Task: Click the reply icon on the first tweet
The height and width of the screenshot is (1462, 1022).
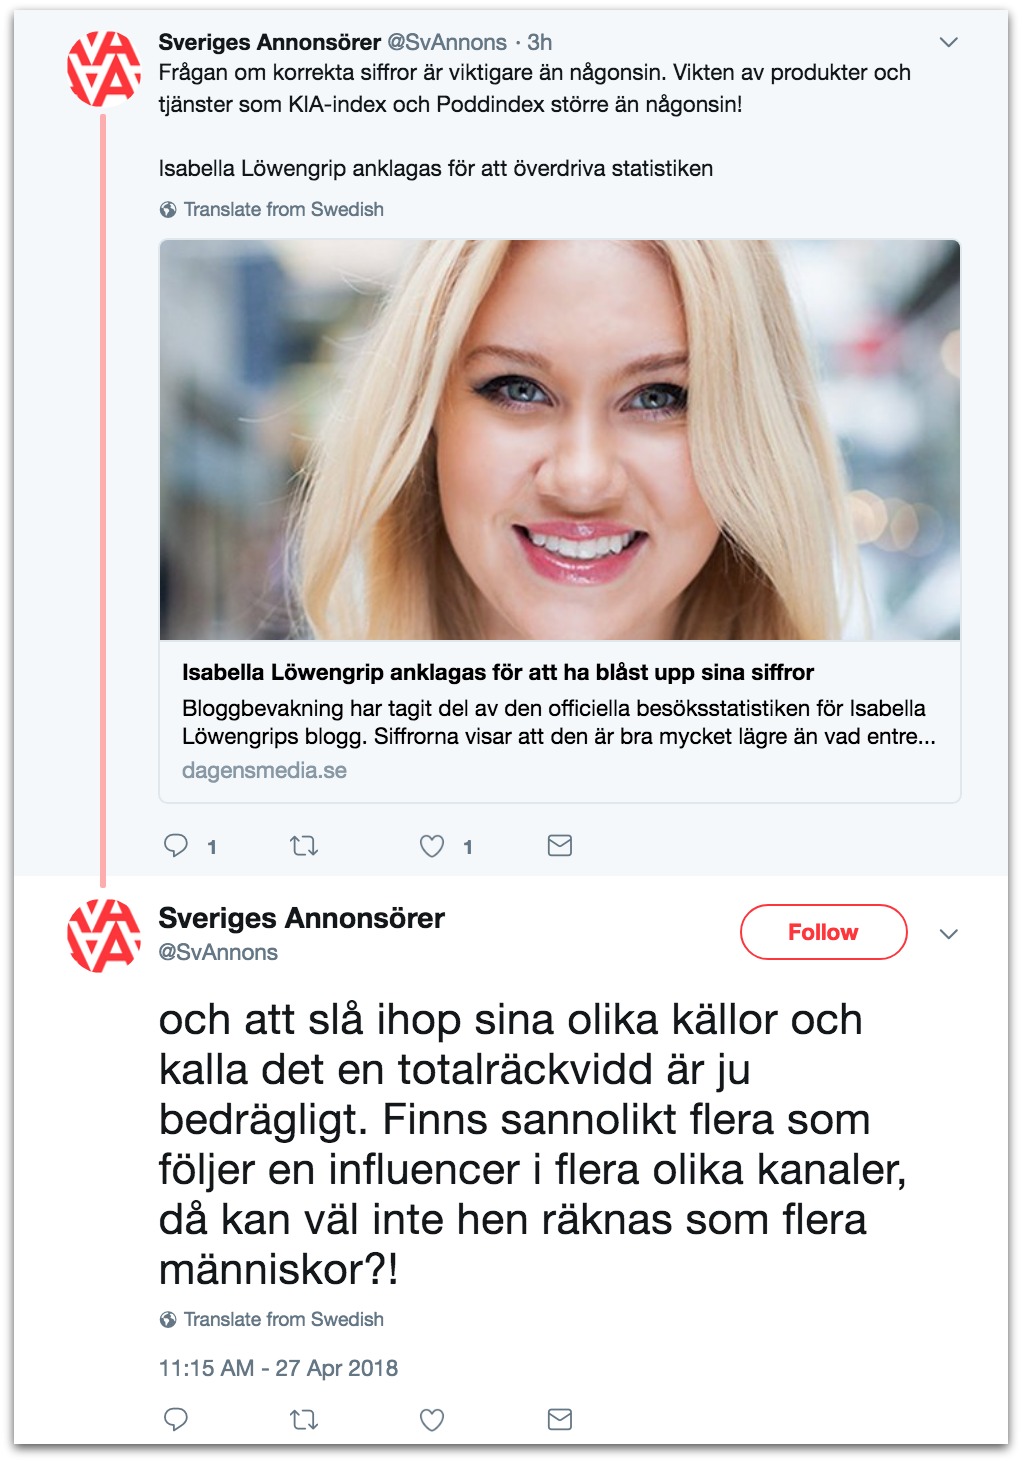Action: point(176,846)
